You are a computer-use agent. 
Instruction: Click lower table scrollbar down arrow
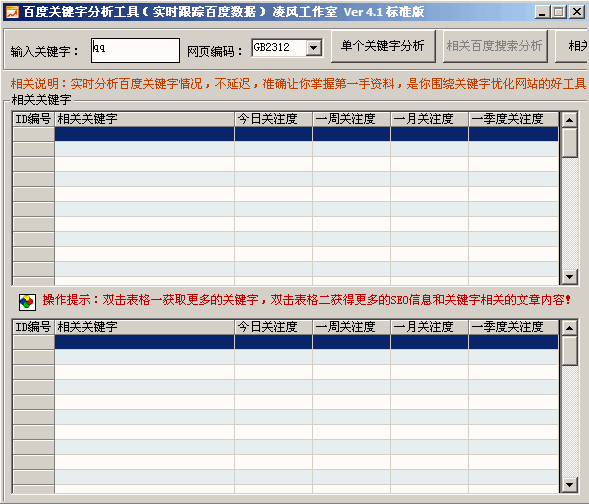coord(569,485)
